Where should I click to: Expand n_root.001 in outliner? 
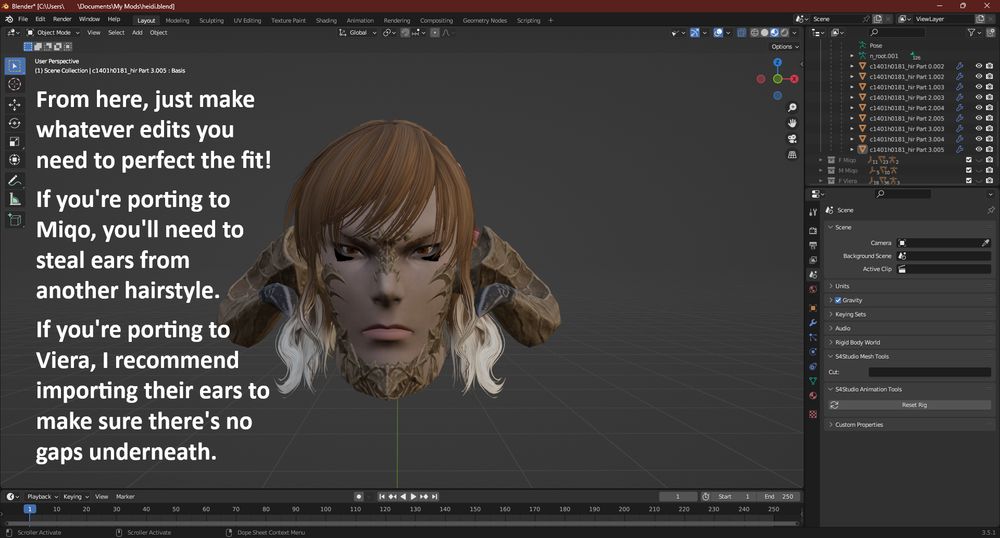point(852,56)
